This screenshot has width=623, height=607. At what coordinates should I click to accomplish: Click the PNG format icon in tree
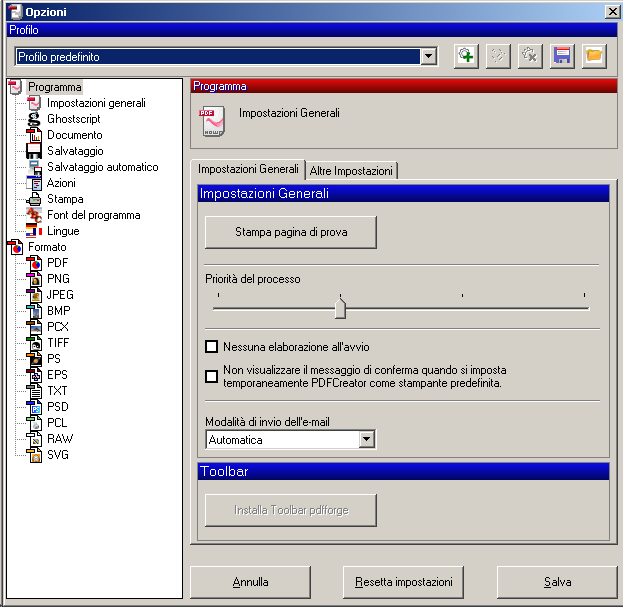(34, 279)
